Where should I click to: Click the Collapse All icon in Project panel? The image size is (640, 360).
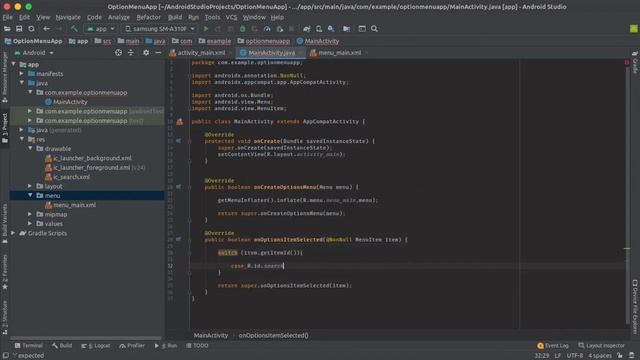pos(131,53)
